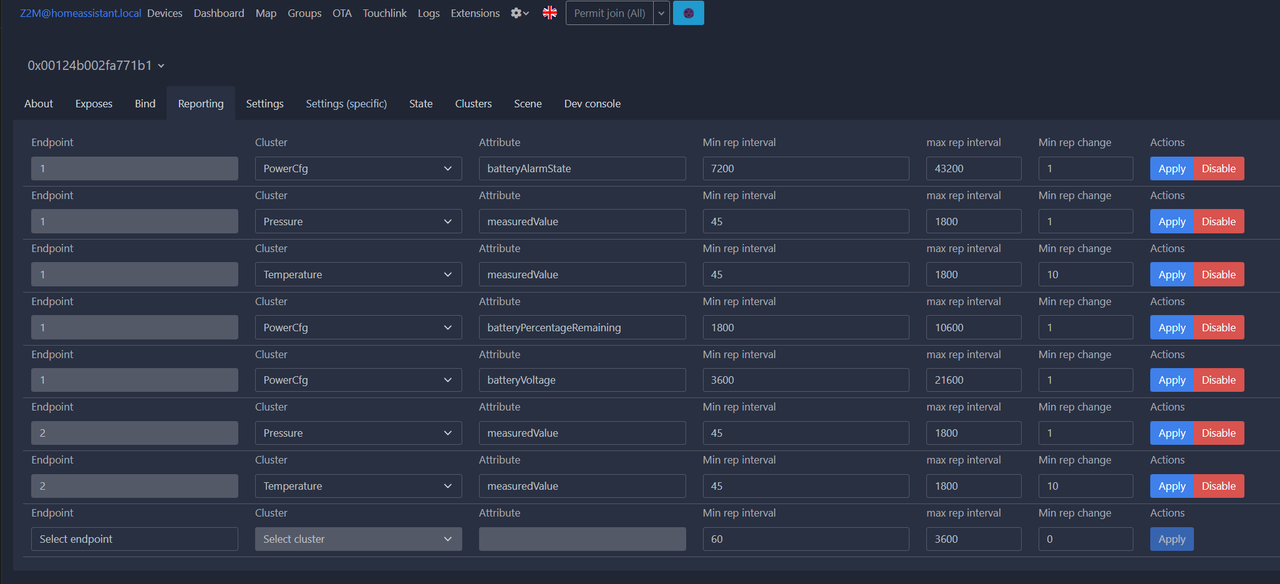
Task: Expand the Permit join dropdown arrow
Action: (662, 13)
